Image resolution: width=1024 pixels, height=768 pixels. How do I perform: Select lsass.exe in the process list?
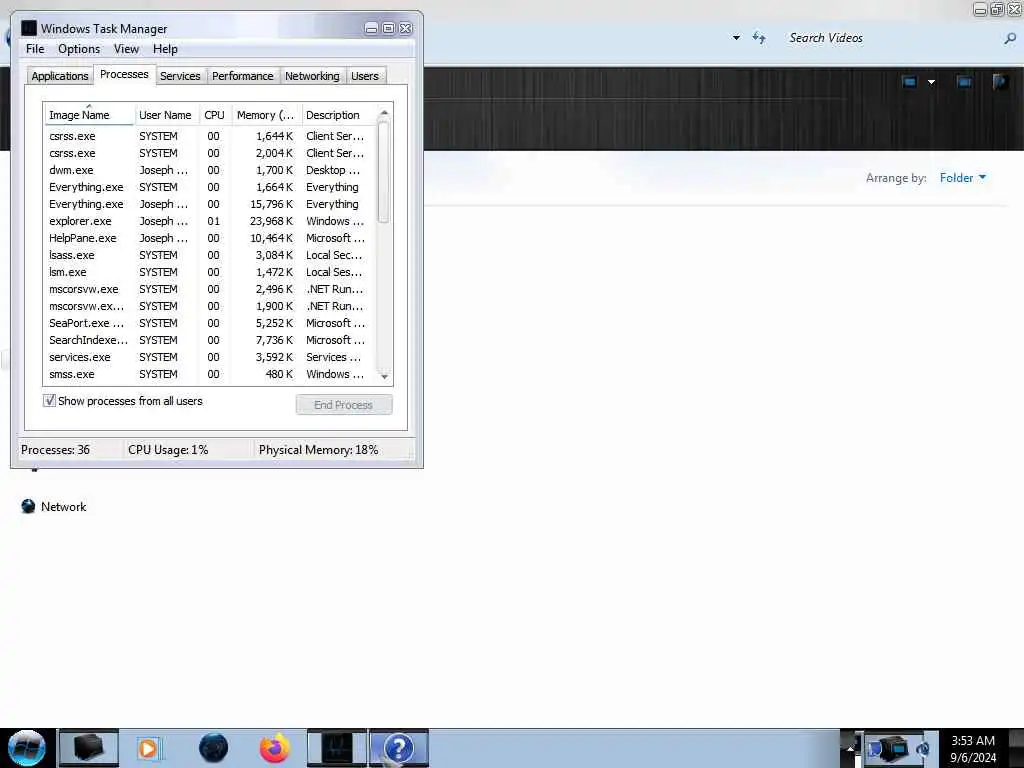coord(209,255)
